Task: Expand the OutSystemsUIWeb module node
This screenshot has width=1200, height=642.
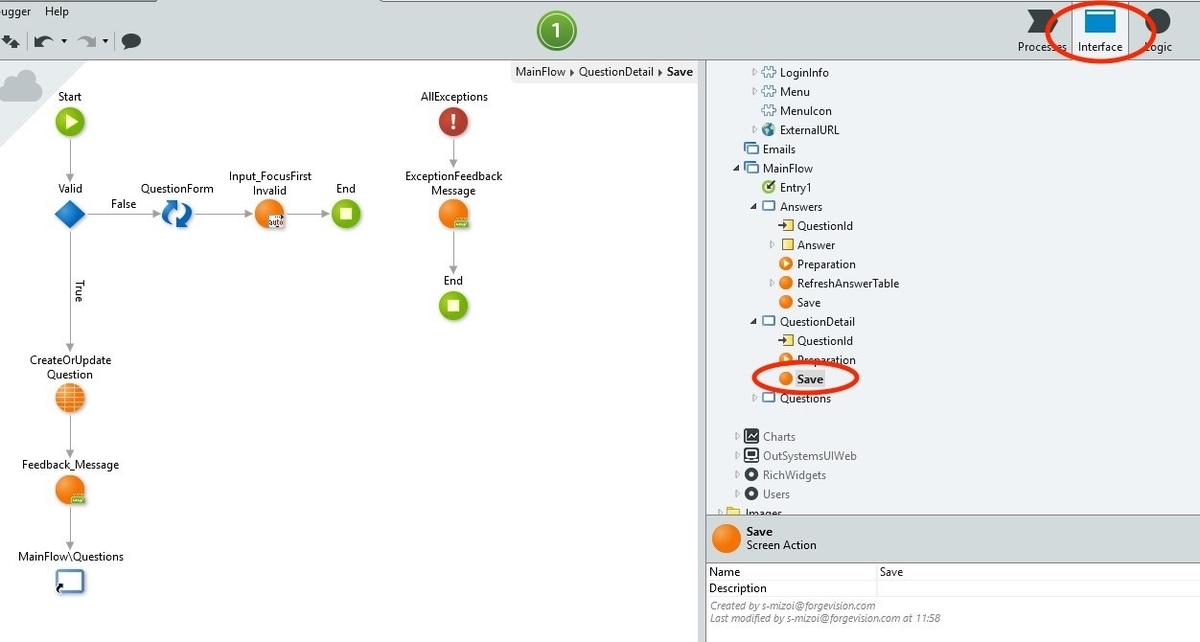Action: [737, 456]
